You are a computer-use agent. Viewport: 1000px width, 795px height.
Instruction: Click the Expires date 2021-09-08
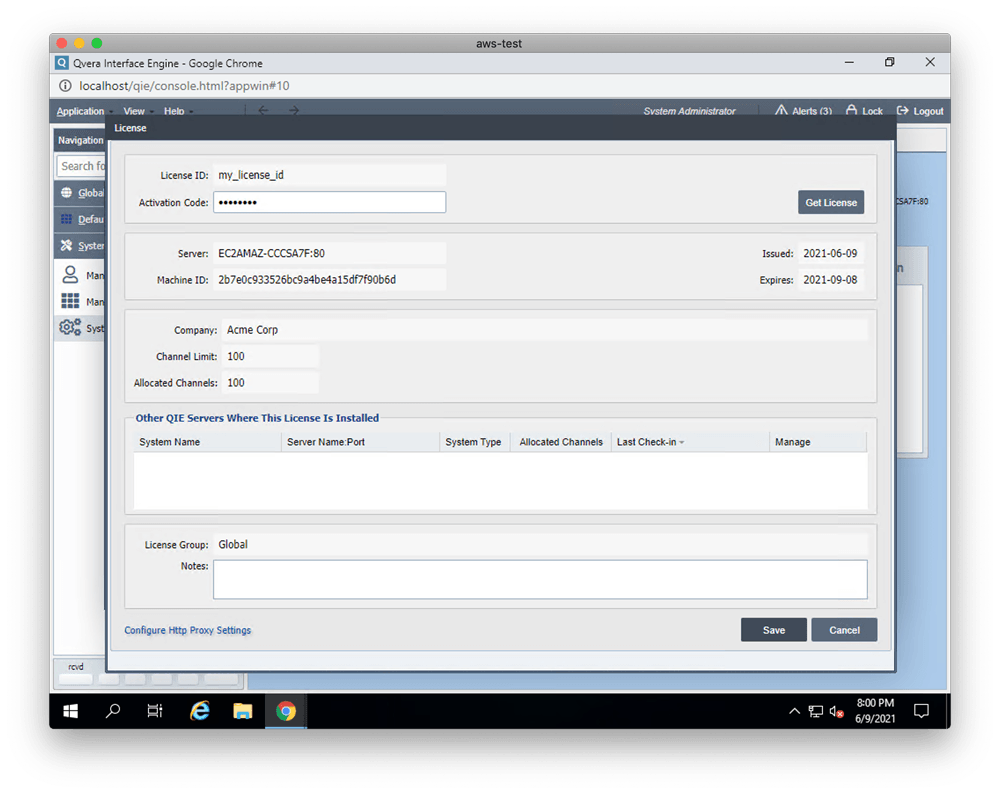point(830,280)
